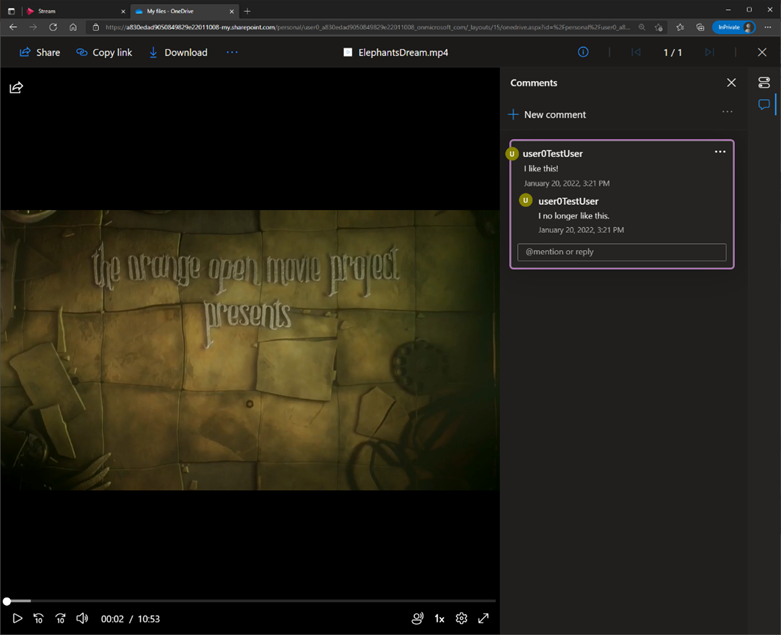Viewport: 781px width, 635px height.
Task: Skip back 10 seconds
Action: [x=38, y=619]
